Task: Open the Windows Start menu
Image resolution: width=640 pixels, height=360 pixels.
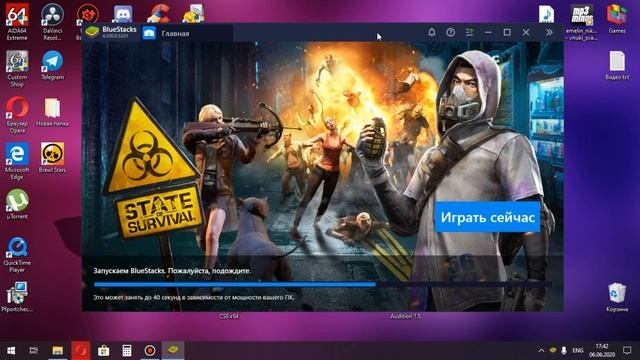Action: coord(11,350)
